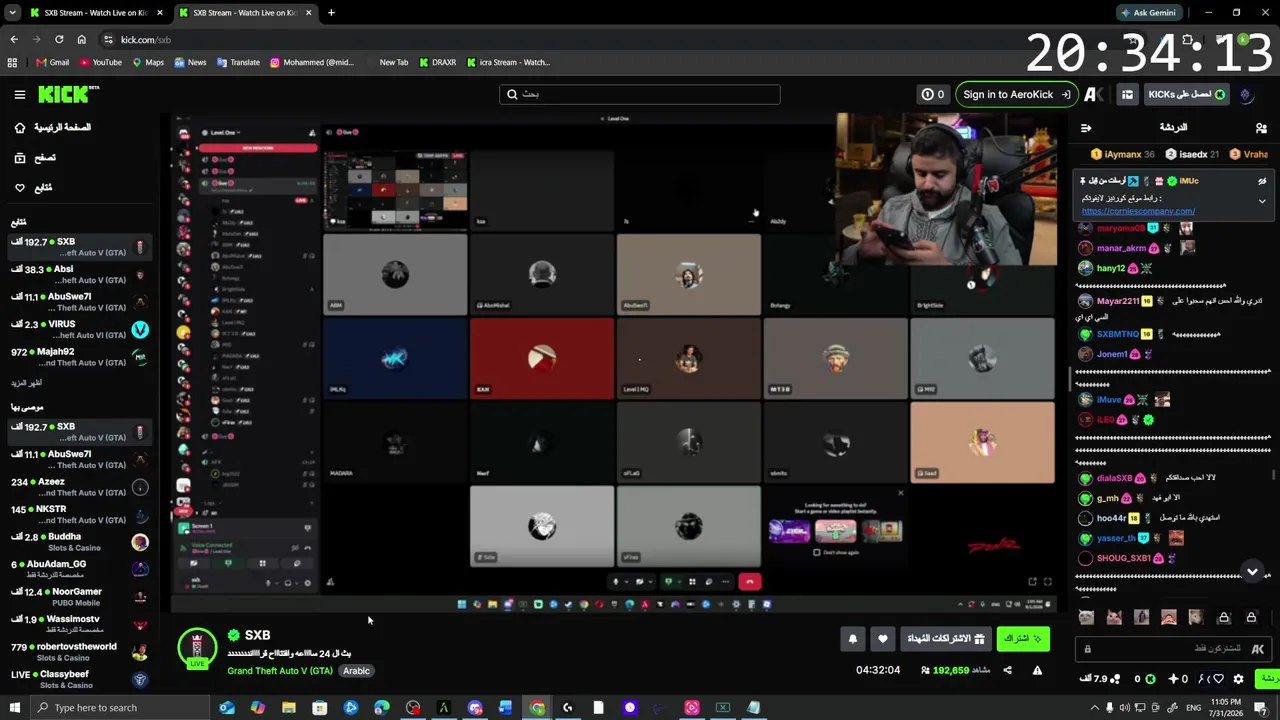Open the YouTube bookmark

[100, 62]
